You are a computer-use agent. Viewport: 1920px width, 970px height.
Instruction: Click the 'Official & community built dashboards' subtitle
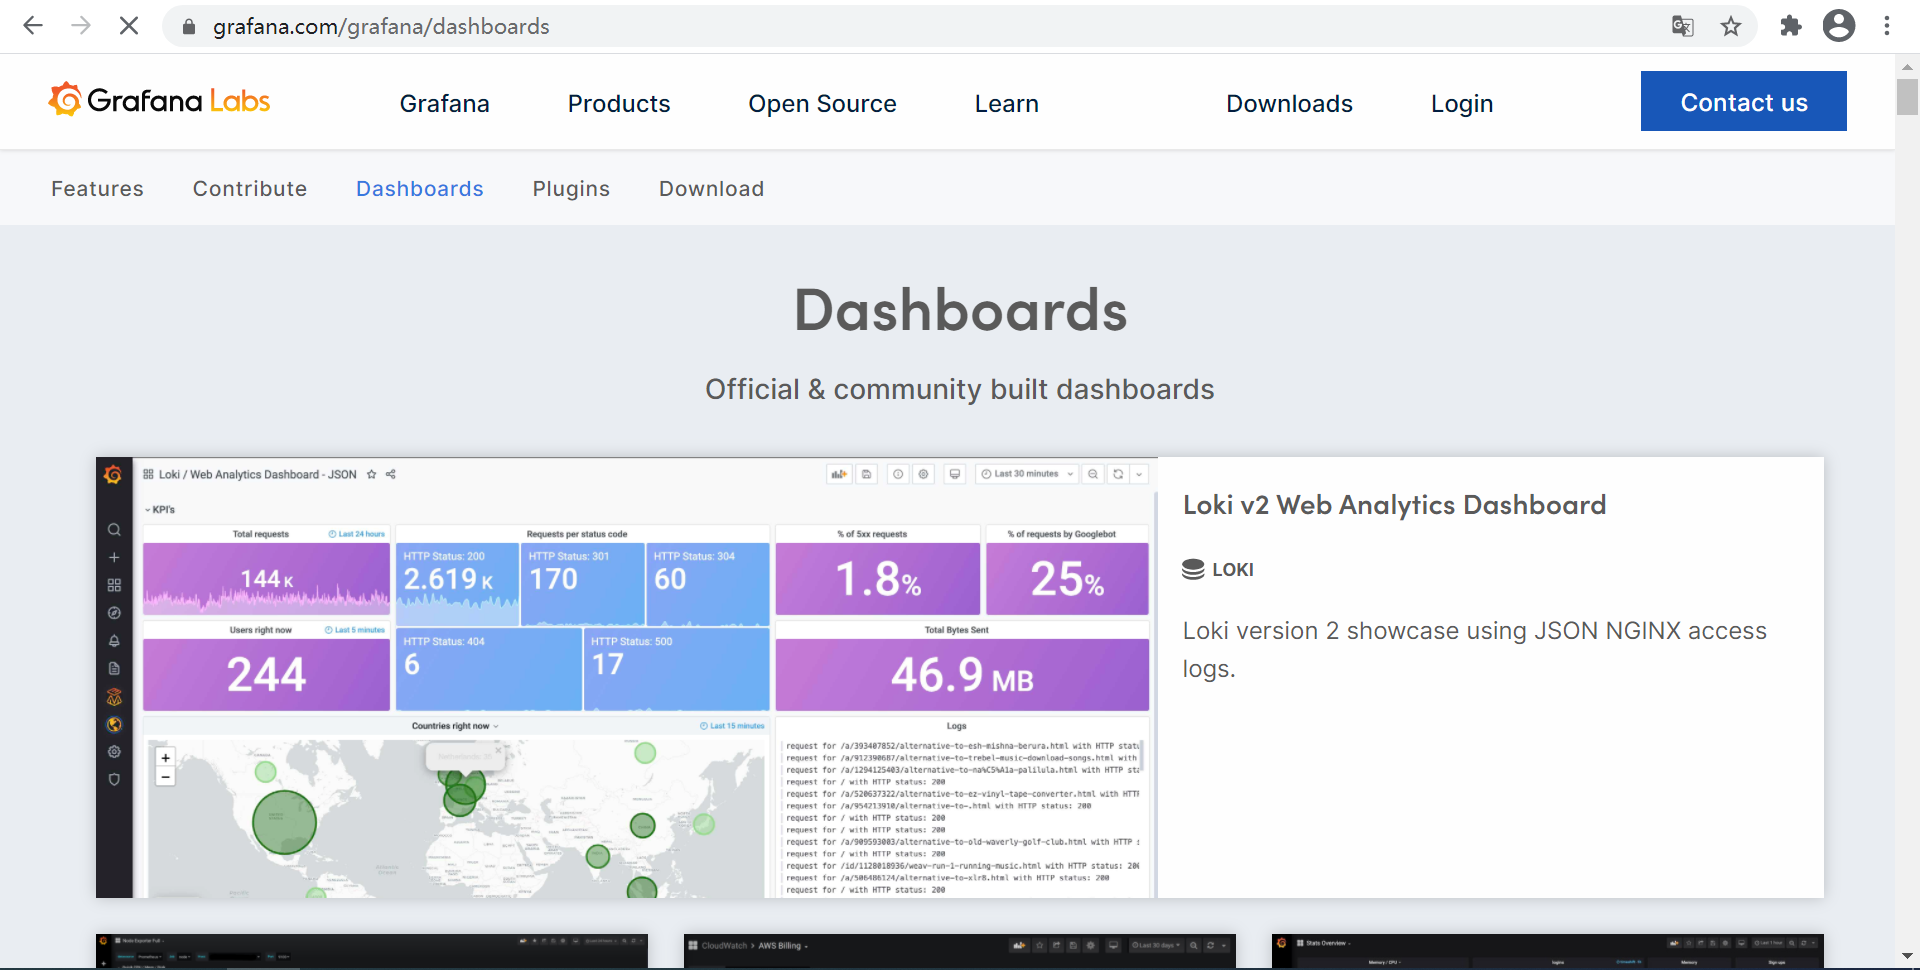point(960,389)
